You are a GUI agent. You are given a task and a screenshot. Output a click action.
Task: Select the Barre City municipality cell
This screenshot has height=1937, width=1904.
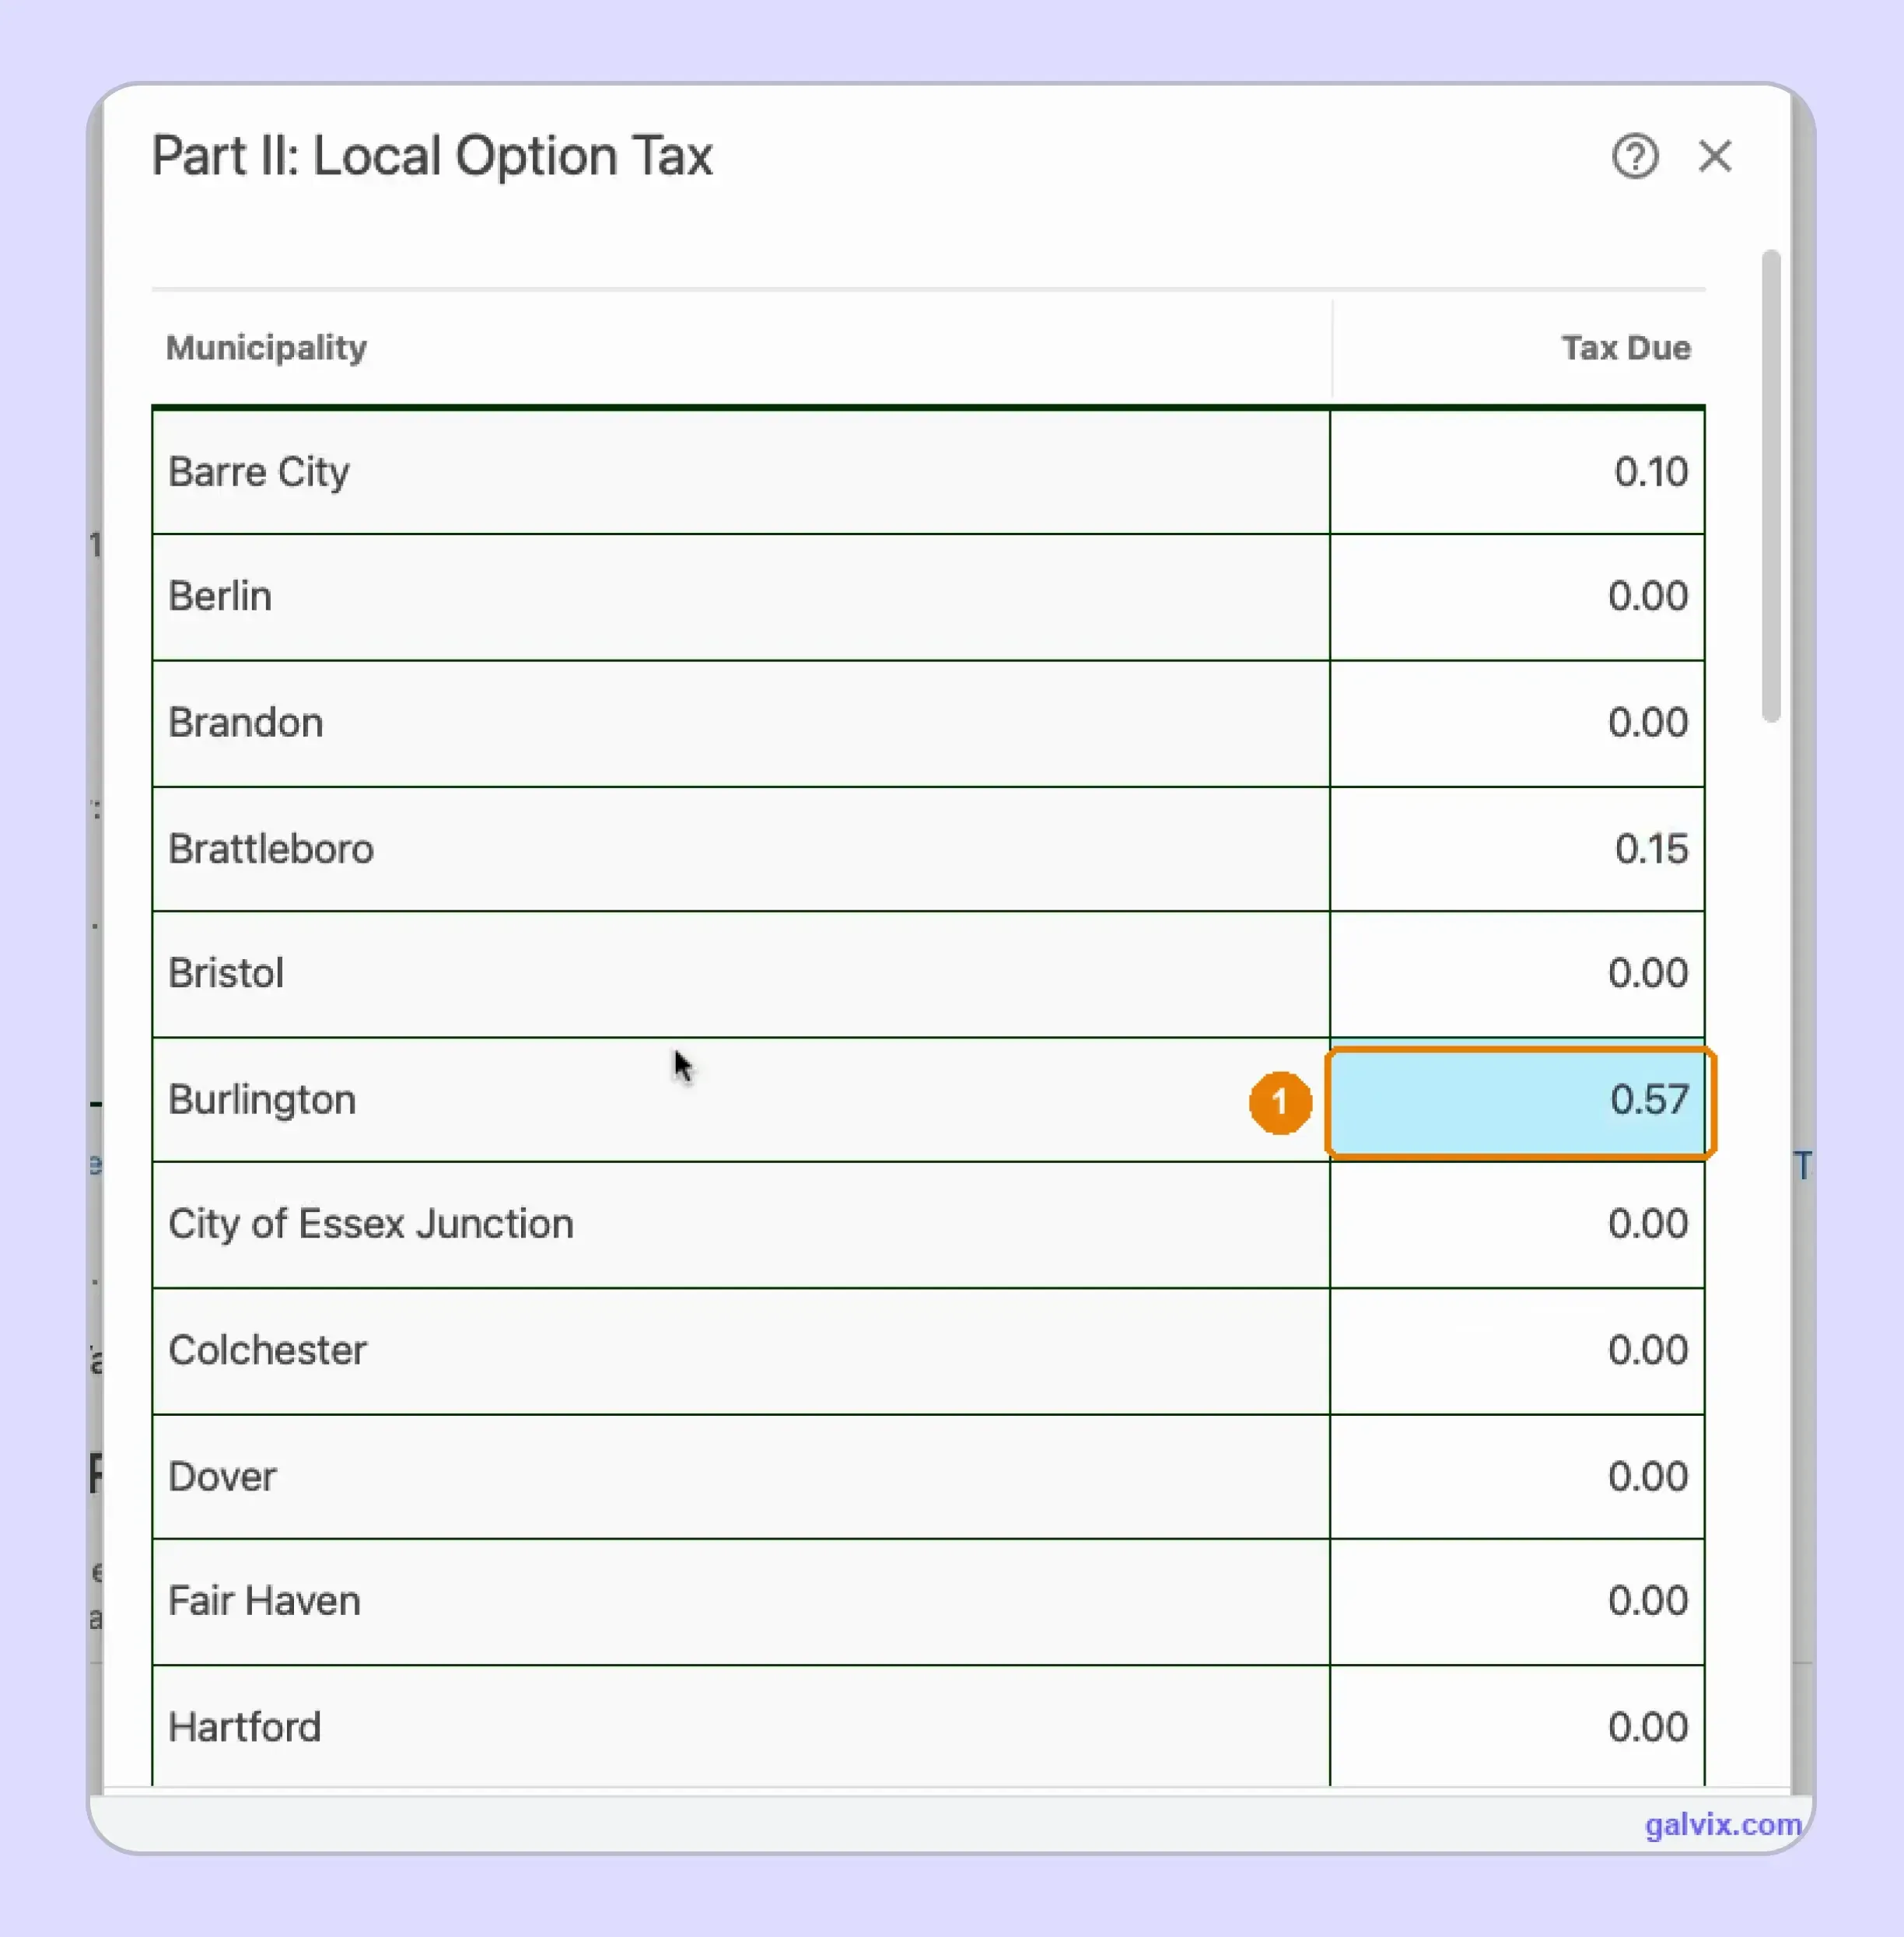tap(741, 472)
